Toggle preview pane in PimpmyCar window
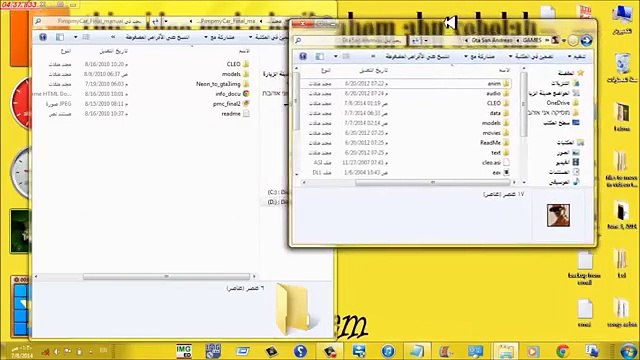Screen dimensions: 640x360 (x=60, y=37)
